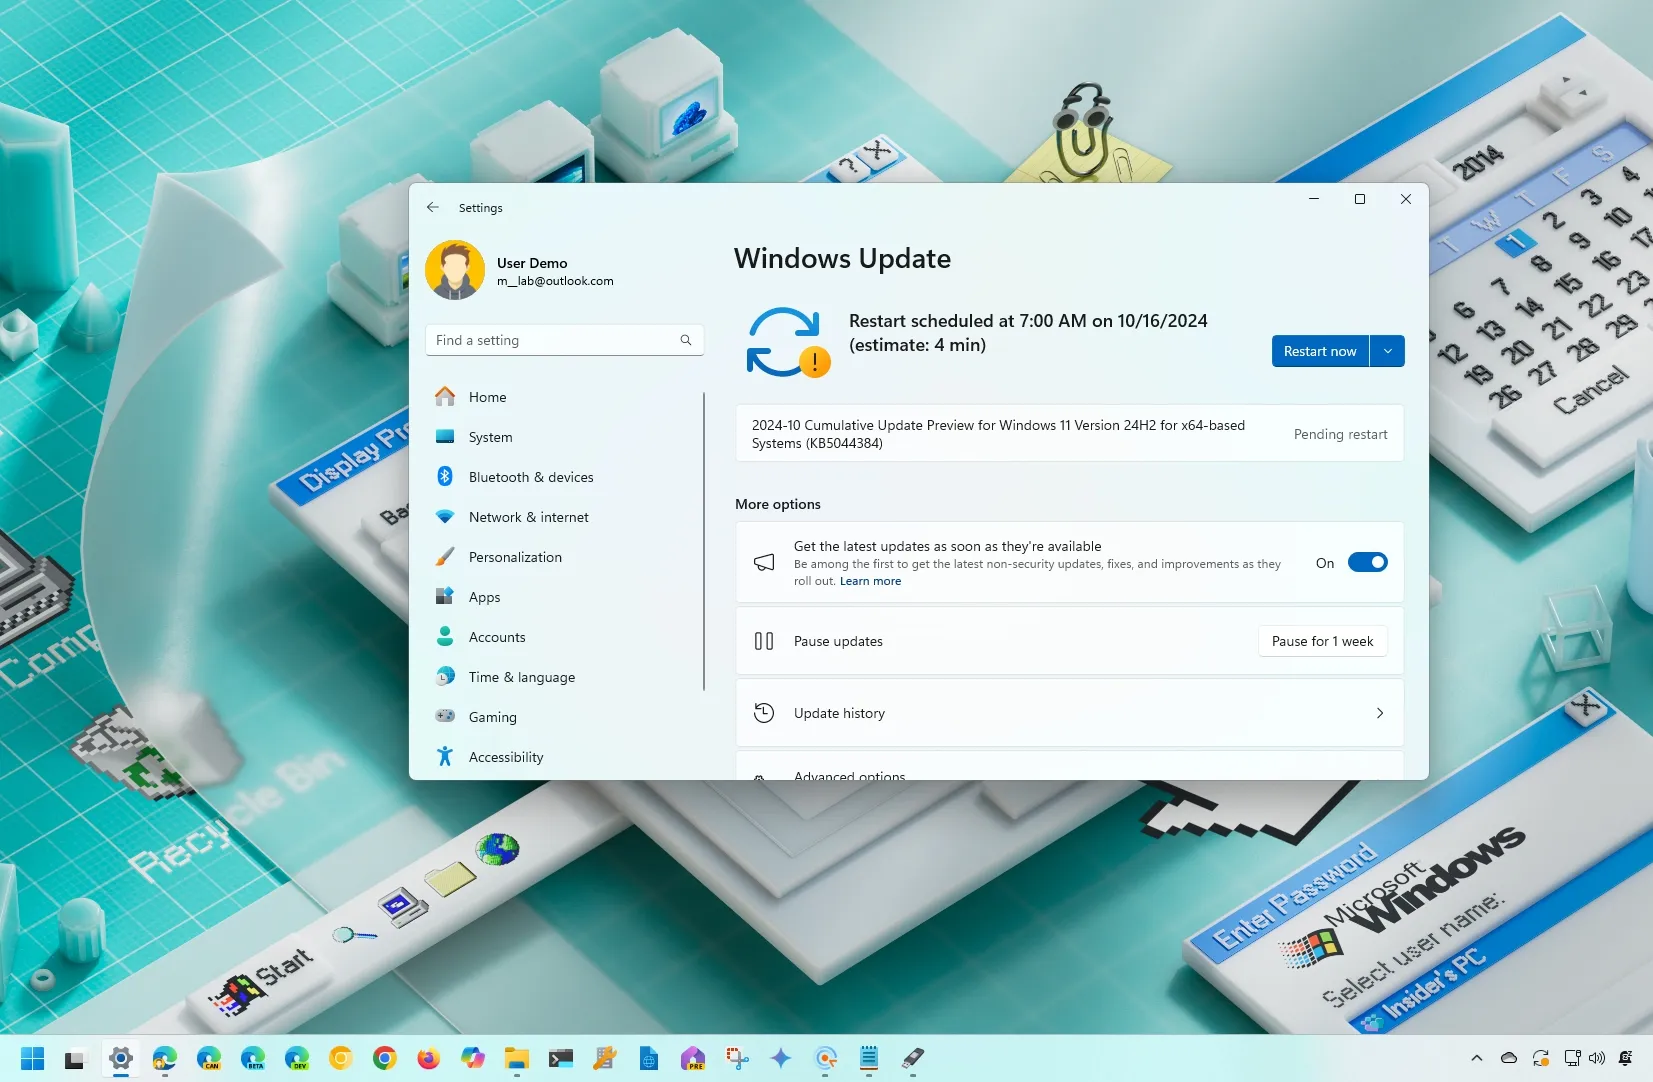Viewport: 1653px width, 1082px height.
Task: Open Task View on the taskbar
Action: click(76, 1058)
